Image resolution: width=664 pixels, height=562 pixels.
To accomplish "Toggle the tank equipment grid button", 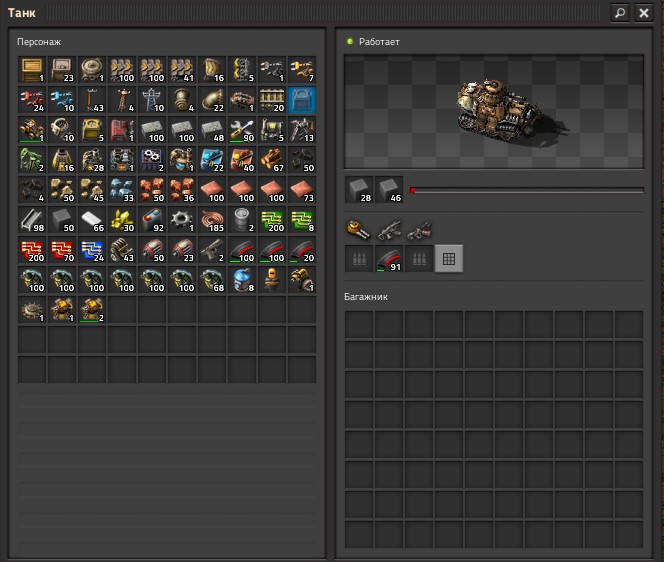I will click(449, 258).
